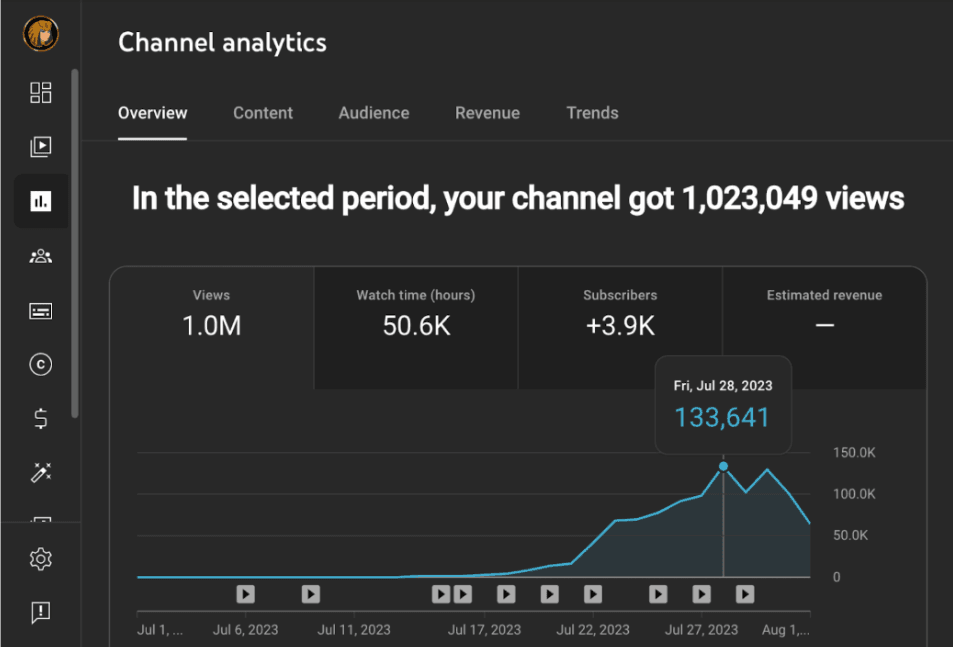Switch to the Audience tab
Viewport: 953px width, 647px height.
(x=374, y=113)
